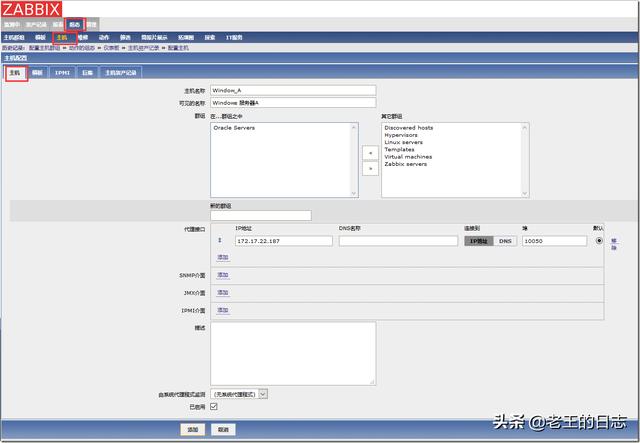Select the Templates (模板) form tab

[37, 73]
